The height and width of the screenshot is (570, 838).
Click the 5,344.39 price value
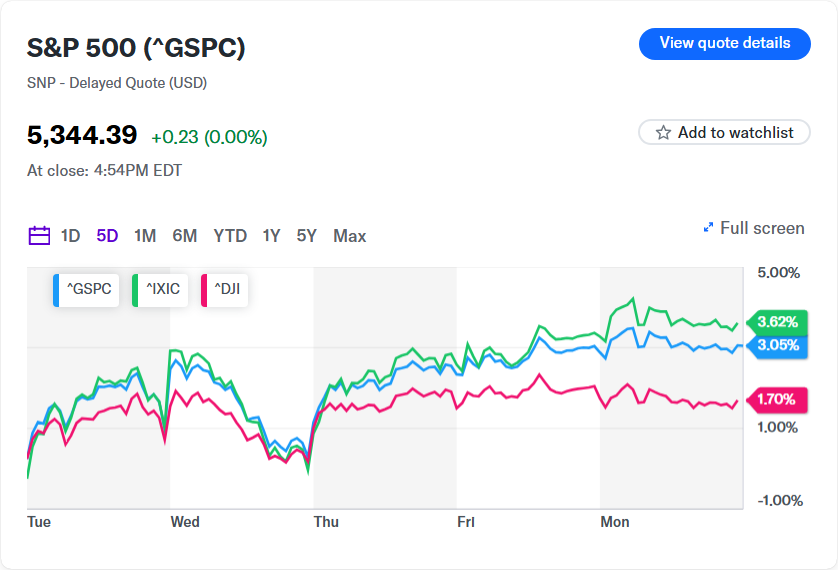pos(82,135)
